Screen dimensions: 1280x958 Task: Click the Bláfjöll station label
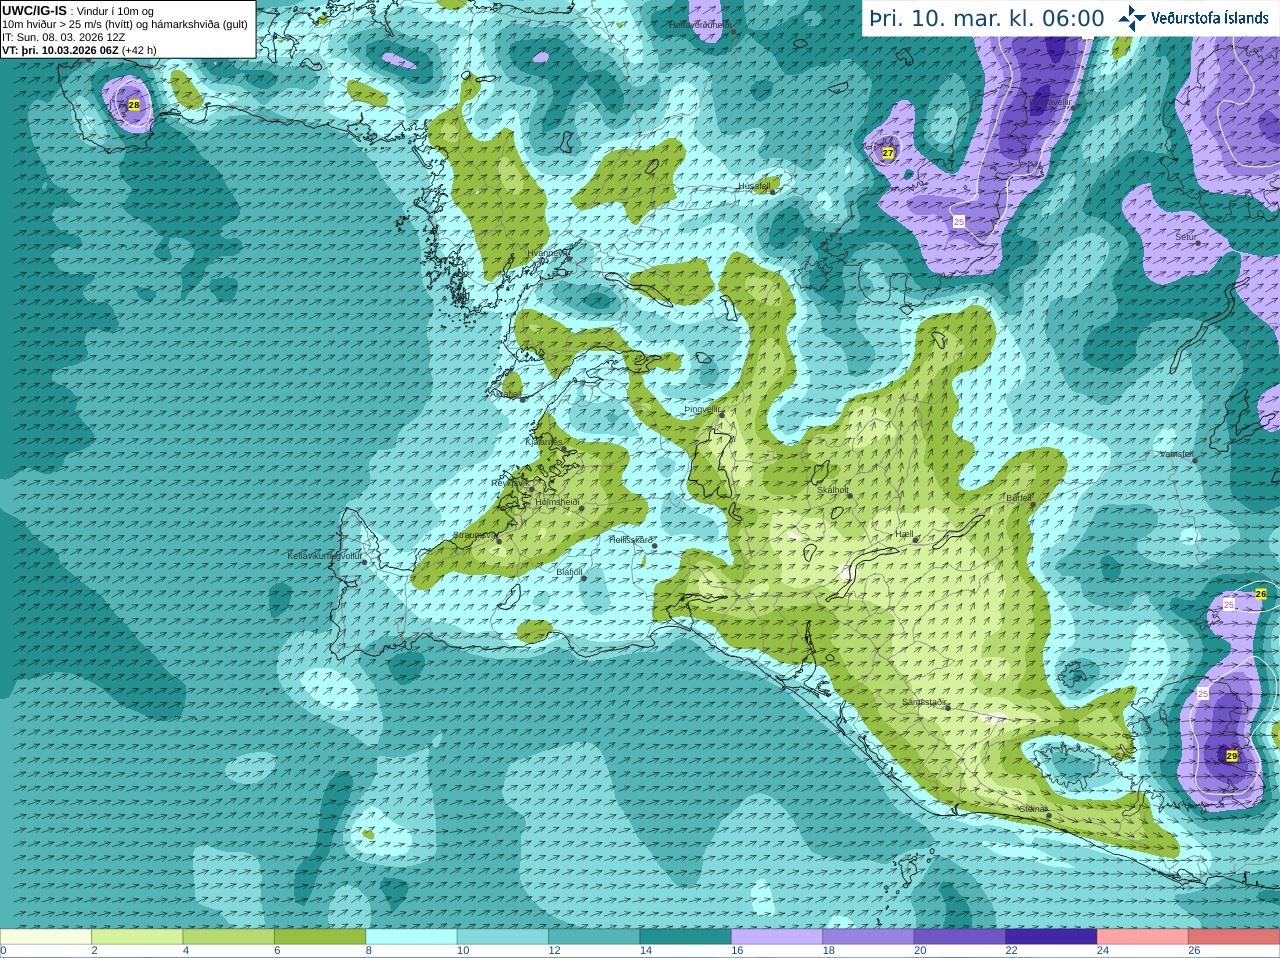569,572
